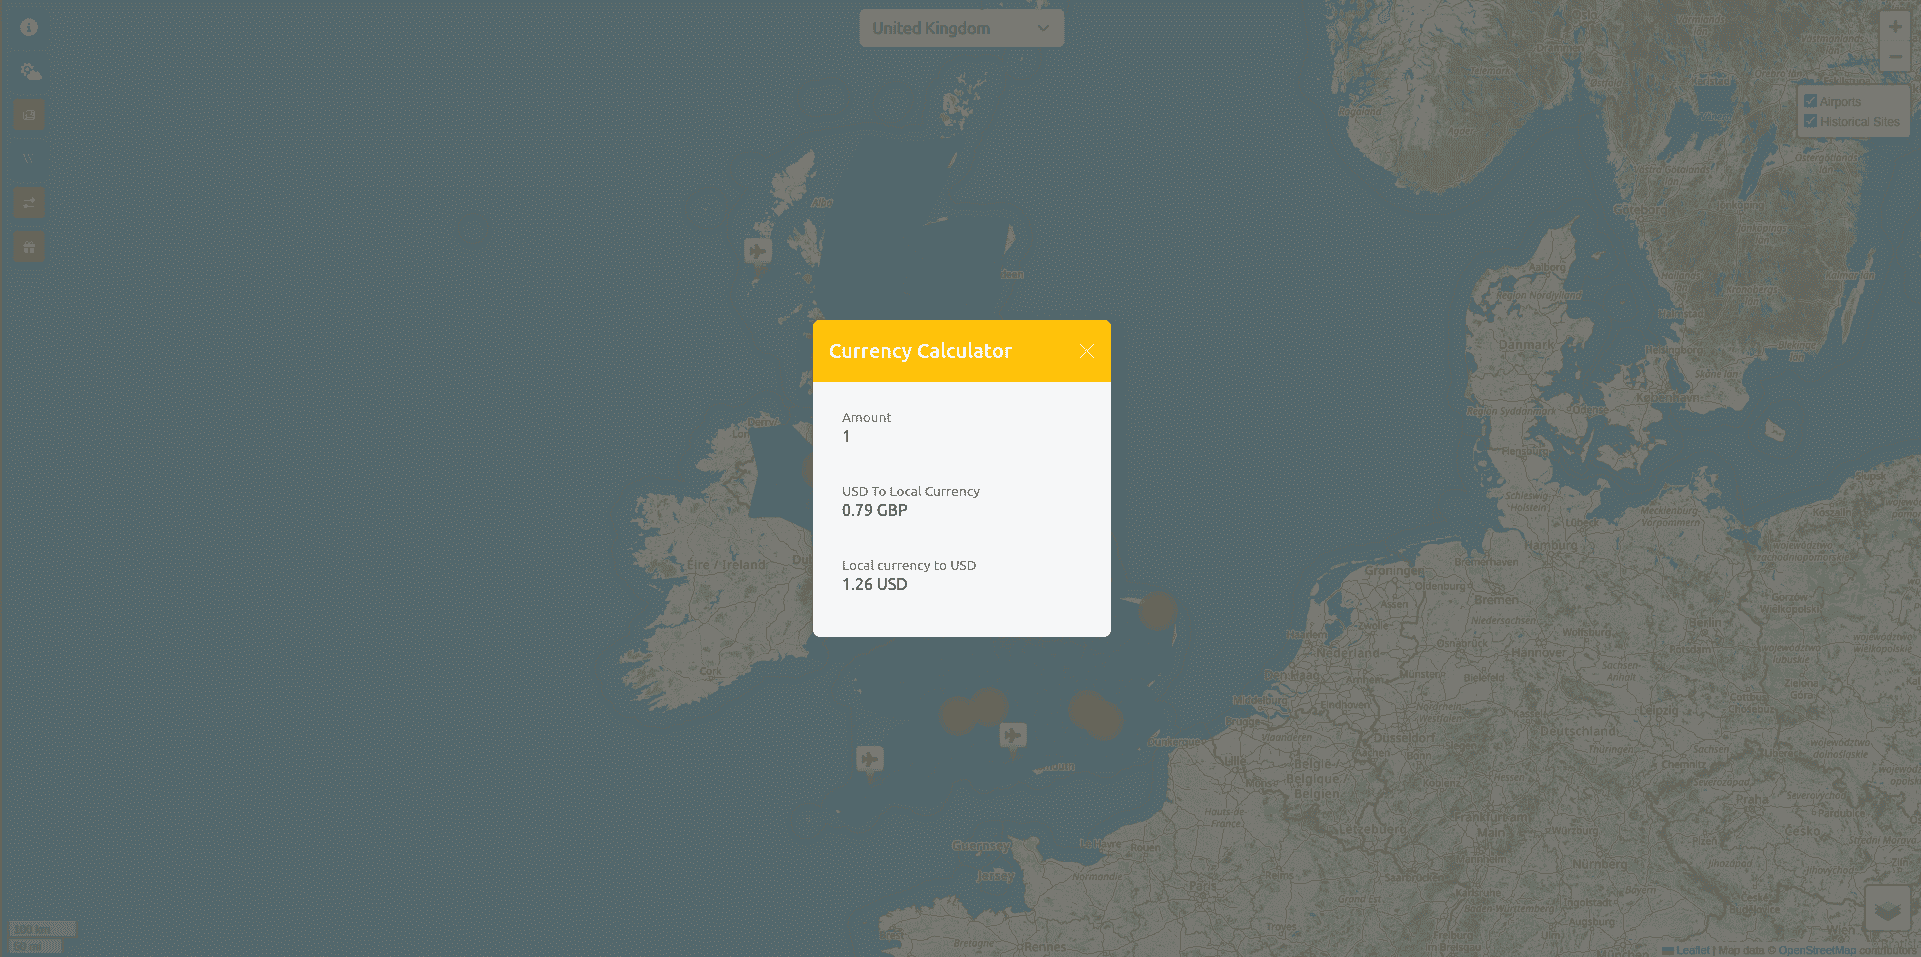Uncheck the Airports overlay checkbox
This screenshot has width=1921, height=957.
point(1810,101)
